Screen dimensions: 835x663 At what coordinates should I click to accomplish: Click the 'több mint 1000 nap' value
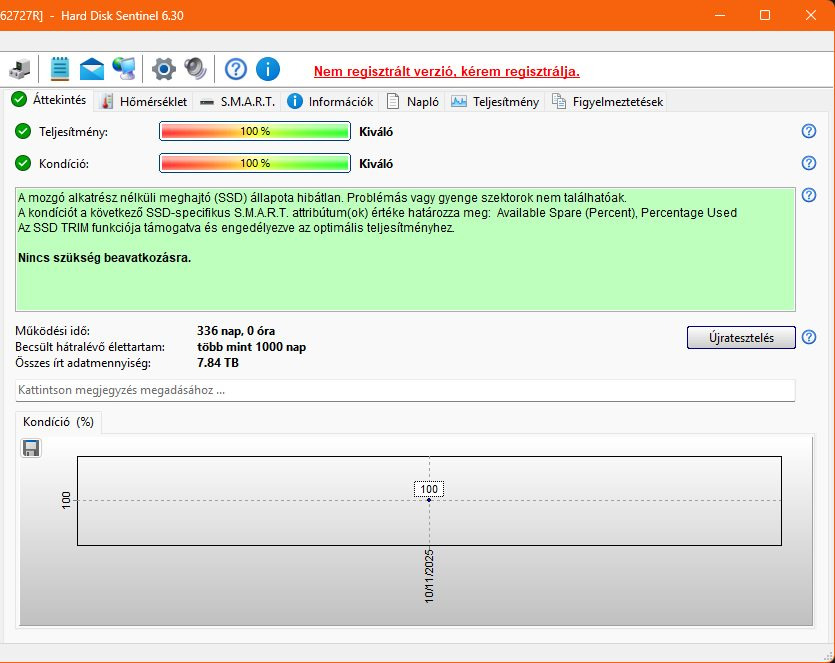(251, 347)
